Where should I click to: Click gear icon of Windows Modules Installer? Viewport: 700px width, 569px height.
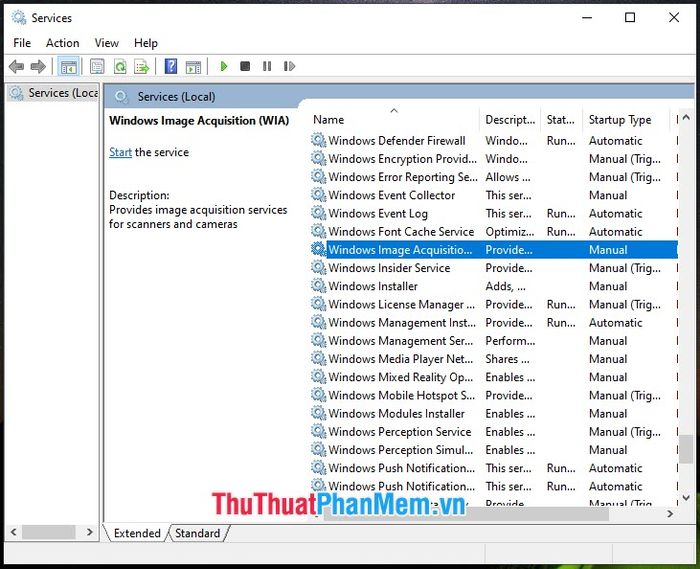318,413
